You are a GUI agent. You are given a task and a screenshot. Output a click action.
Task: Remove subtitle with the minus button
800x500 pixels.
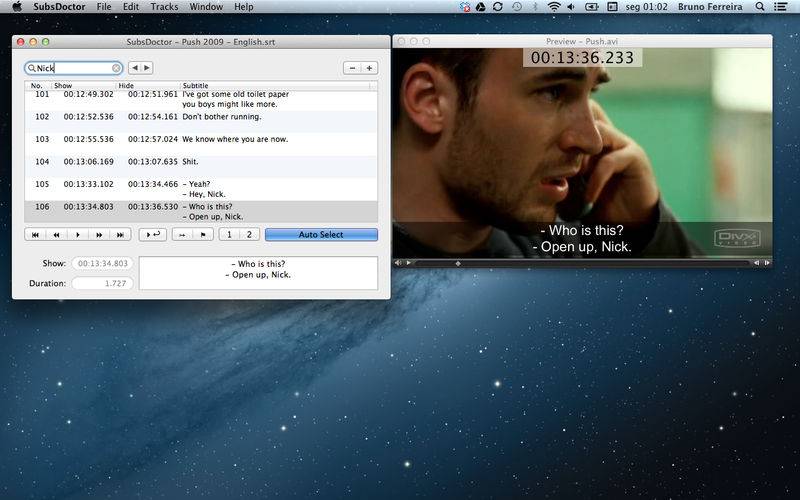tap(352, 68)
